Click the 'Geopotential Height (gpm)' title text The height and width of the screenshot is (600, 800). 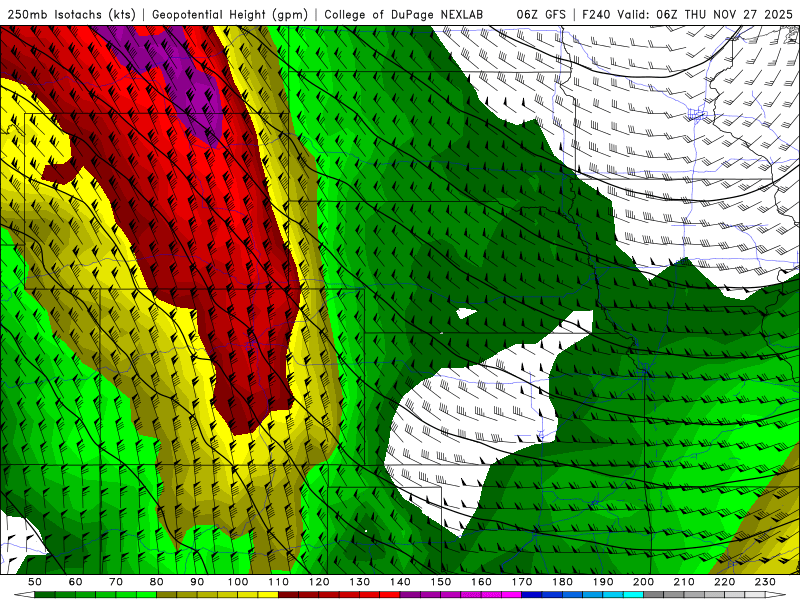[x=230, y=14]
